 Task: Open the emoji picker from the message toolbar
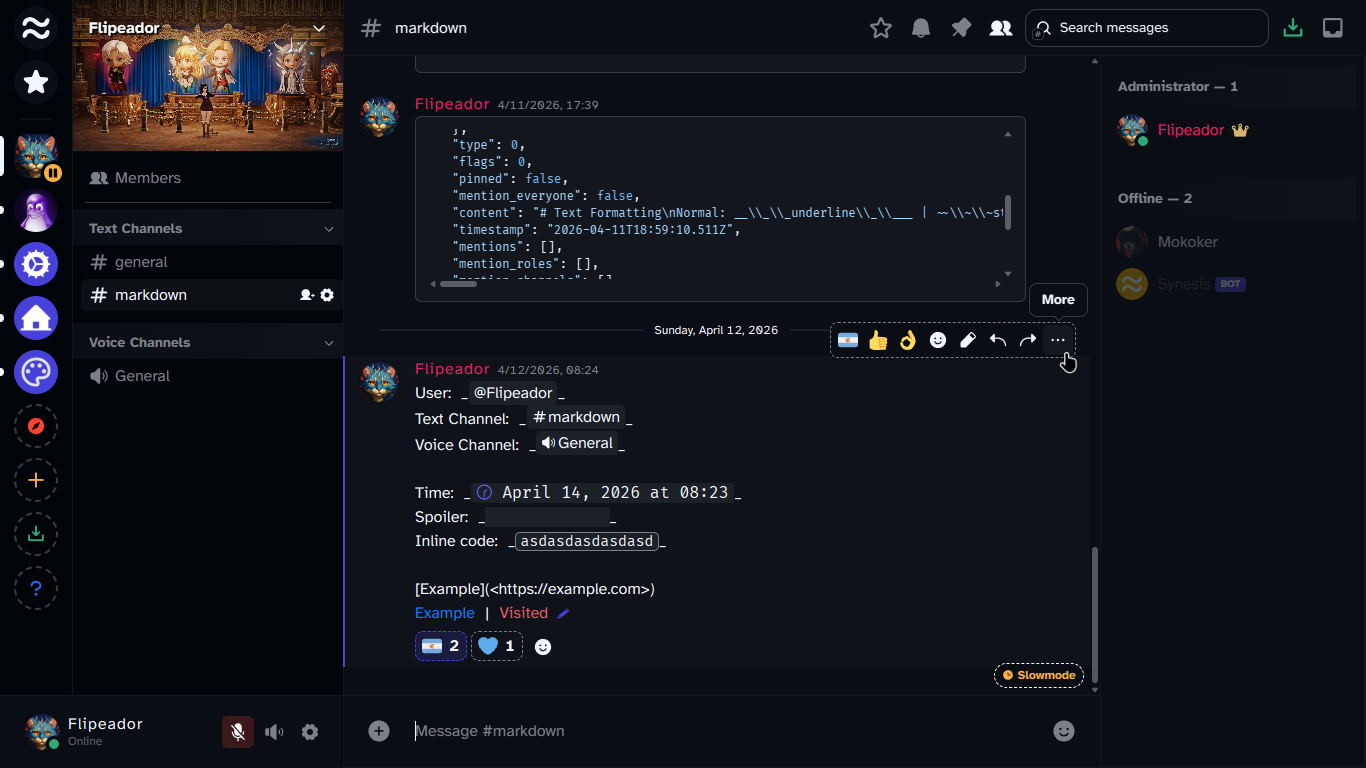click(938, 340)
